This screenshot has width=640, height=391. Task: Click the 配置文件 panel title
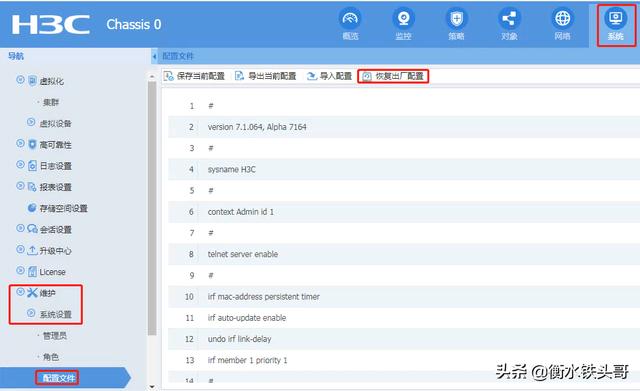point(178,56)
